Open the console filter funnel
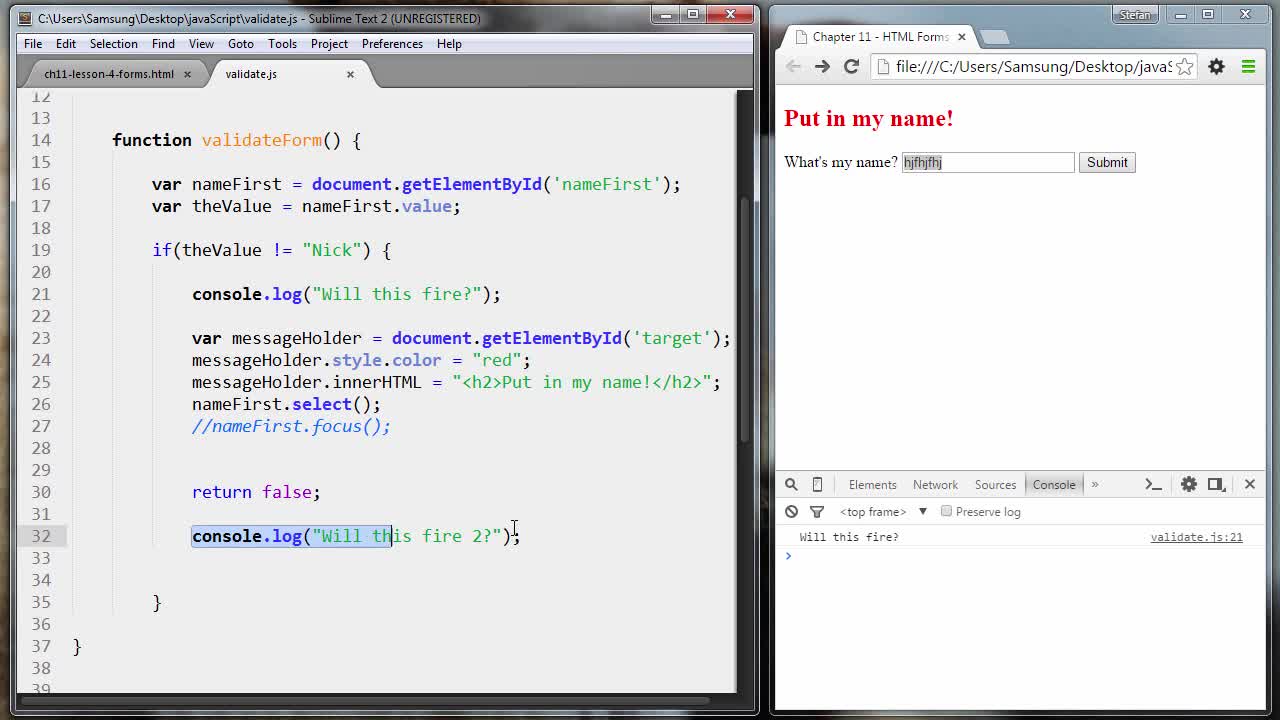The width and height of the screenshot is (1280, 720). click(817, 511)
